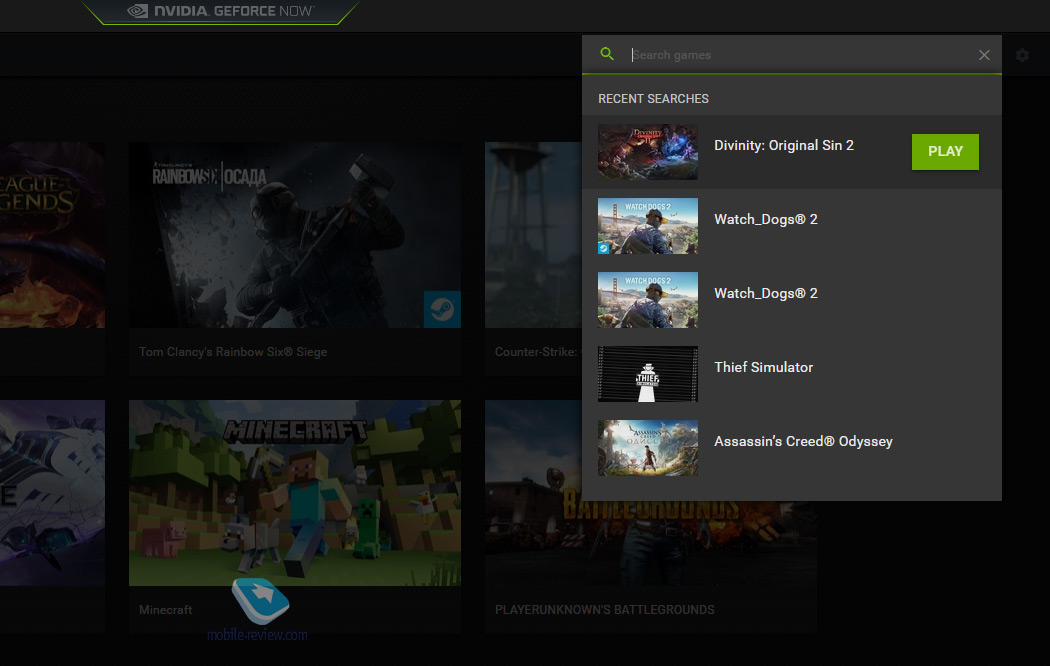Open the Watch_Dogs 2 thumbnail directly above Thief Simulator
This screenshot has height=666, width=1050.
(648, 300)
